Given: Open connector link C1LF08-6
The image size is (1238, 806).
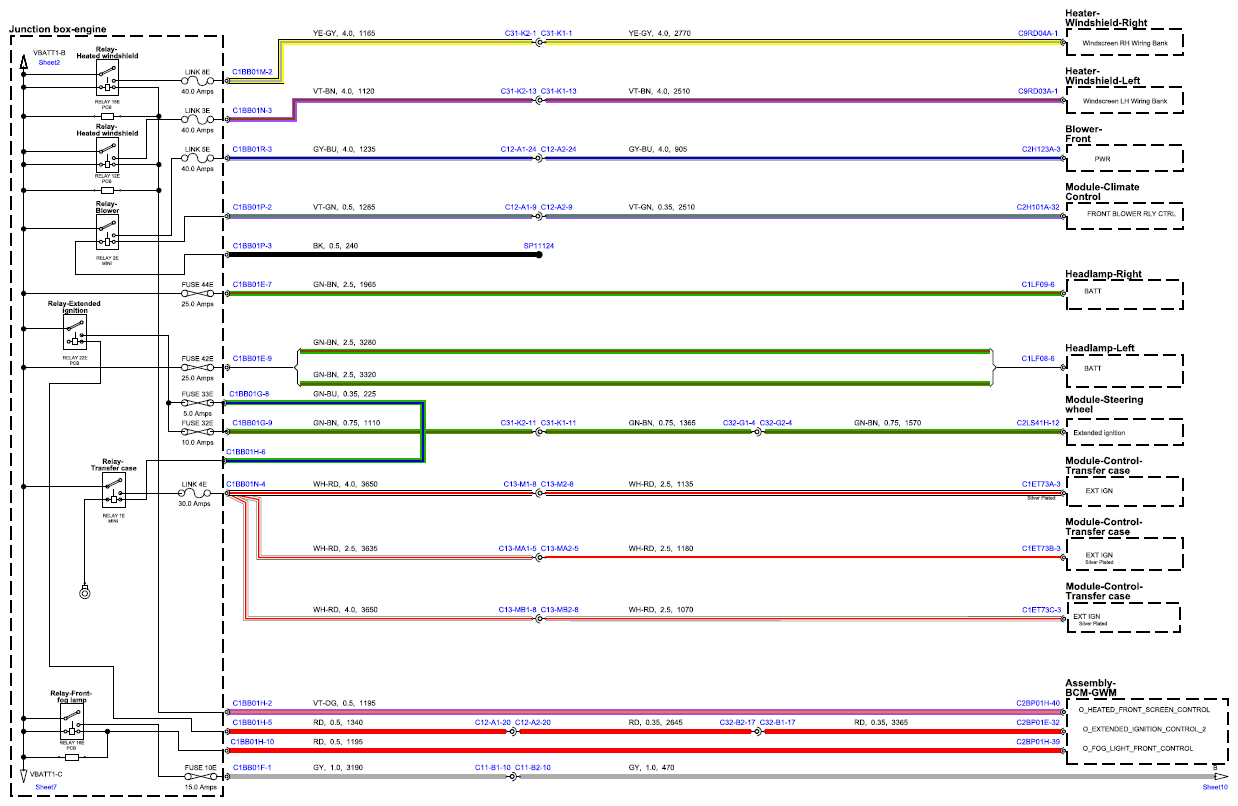Looking at the screenshot, I should pyautogui.click(x=1038, y=358).
